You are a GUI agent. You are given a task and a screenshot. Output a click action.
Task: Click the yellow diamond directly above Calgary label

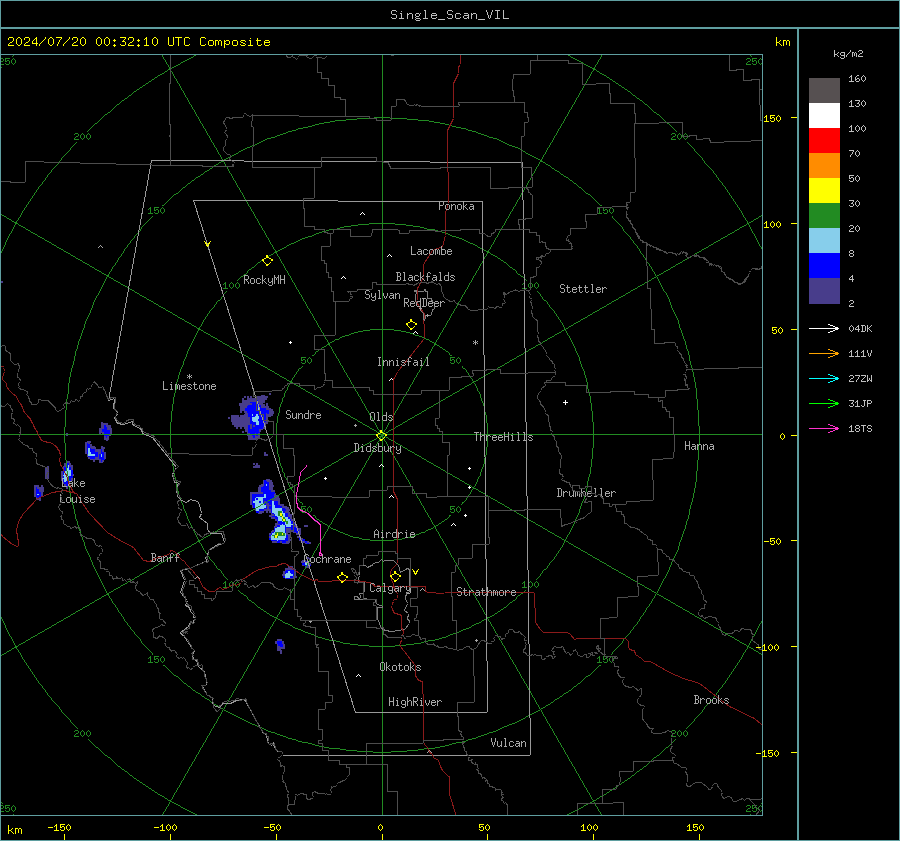395,576
